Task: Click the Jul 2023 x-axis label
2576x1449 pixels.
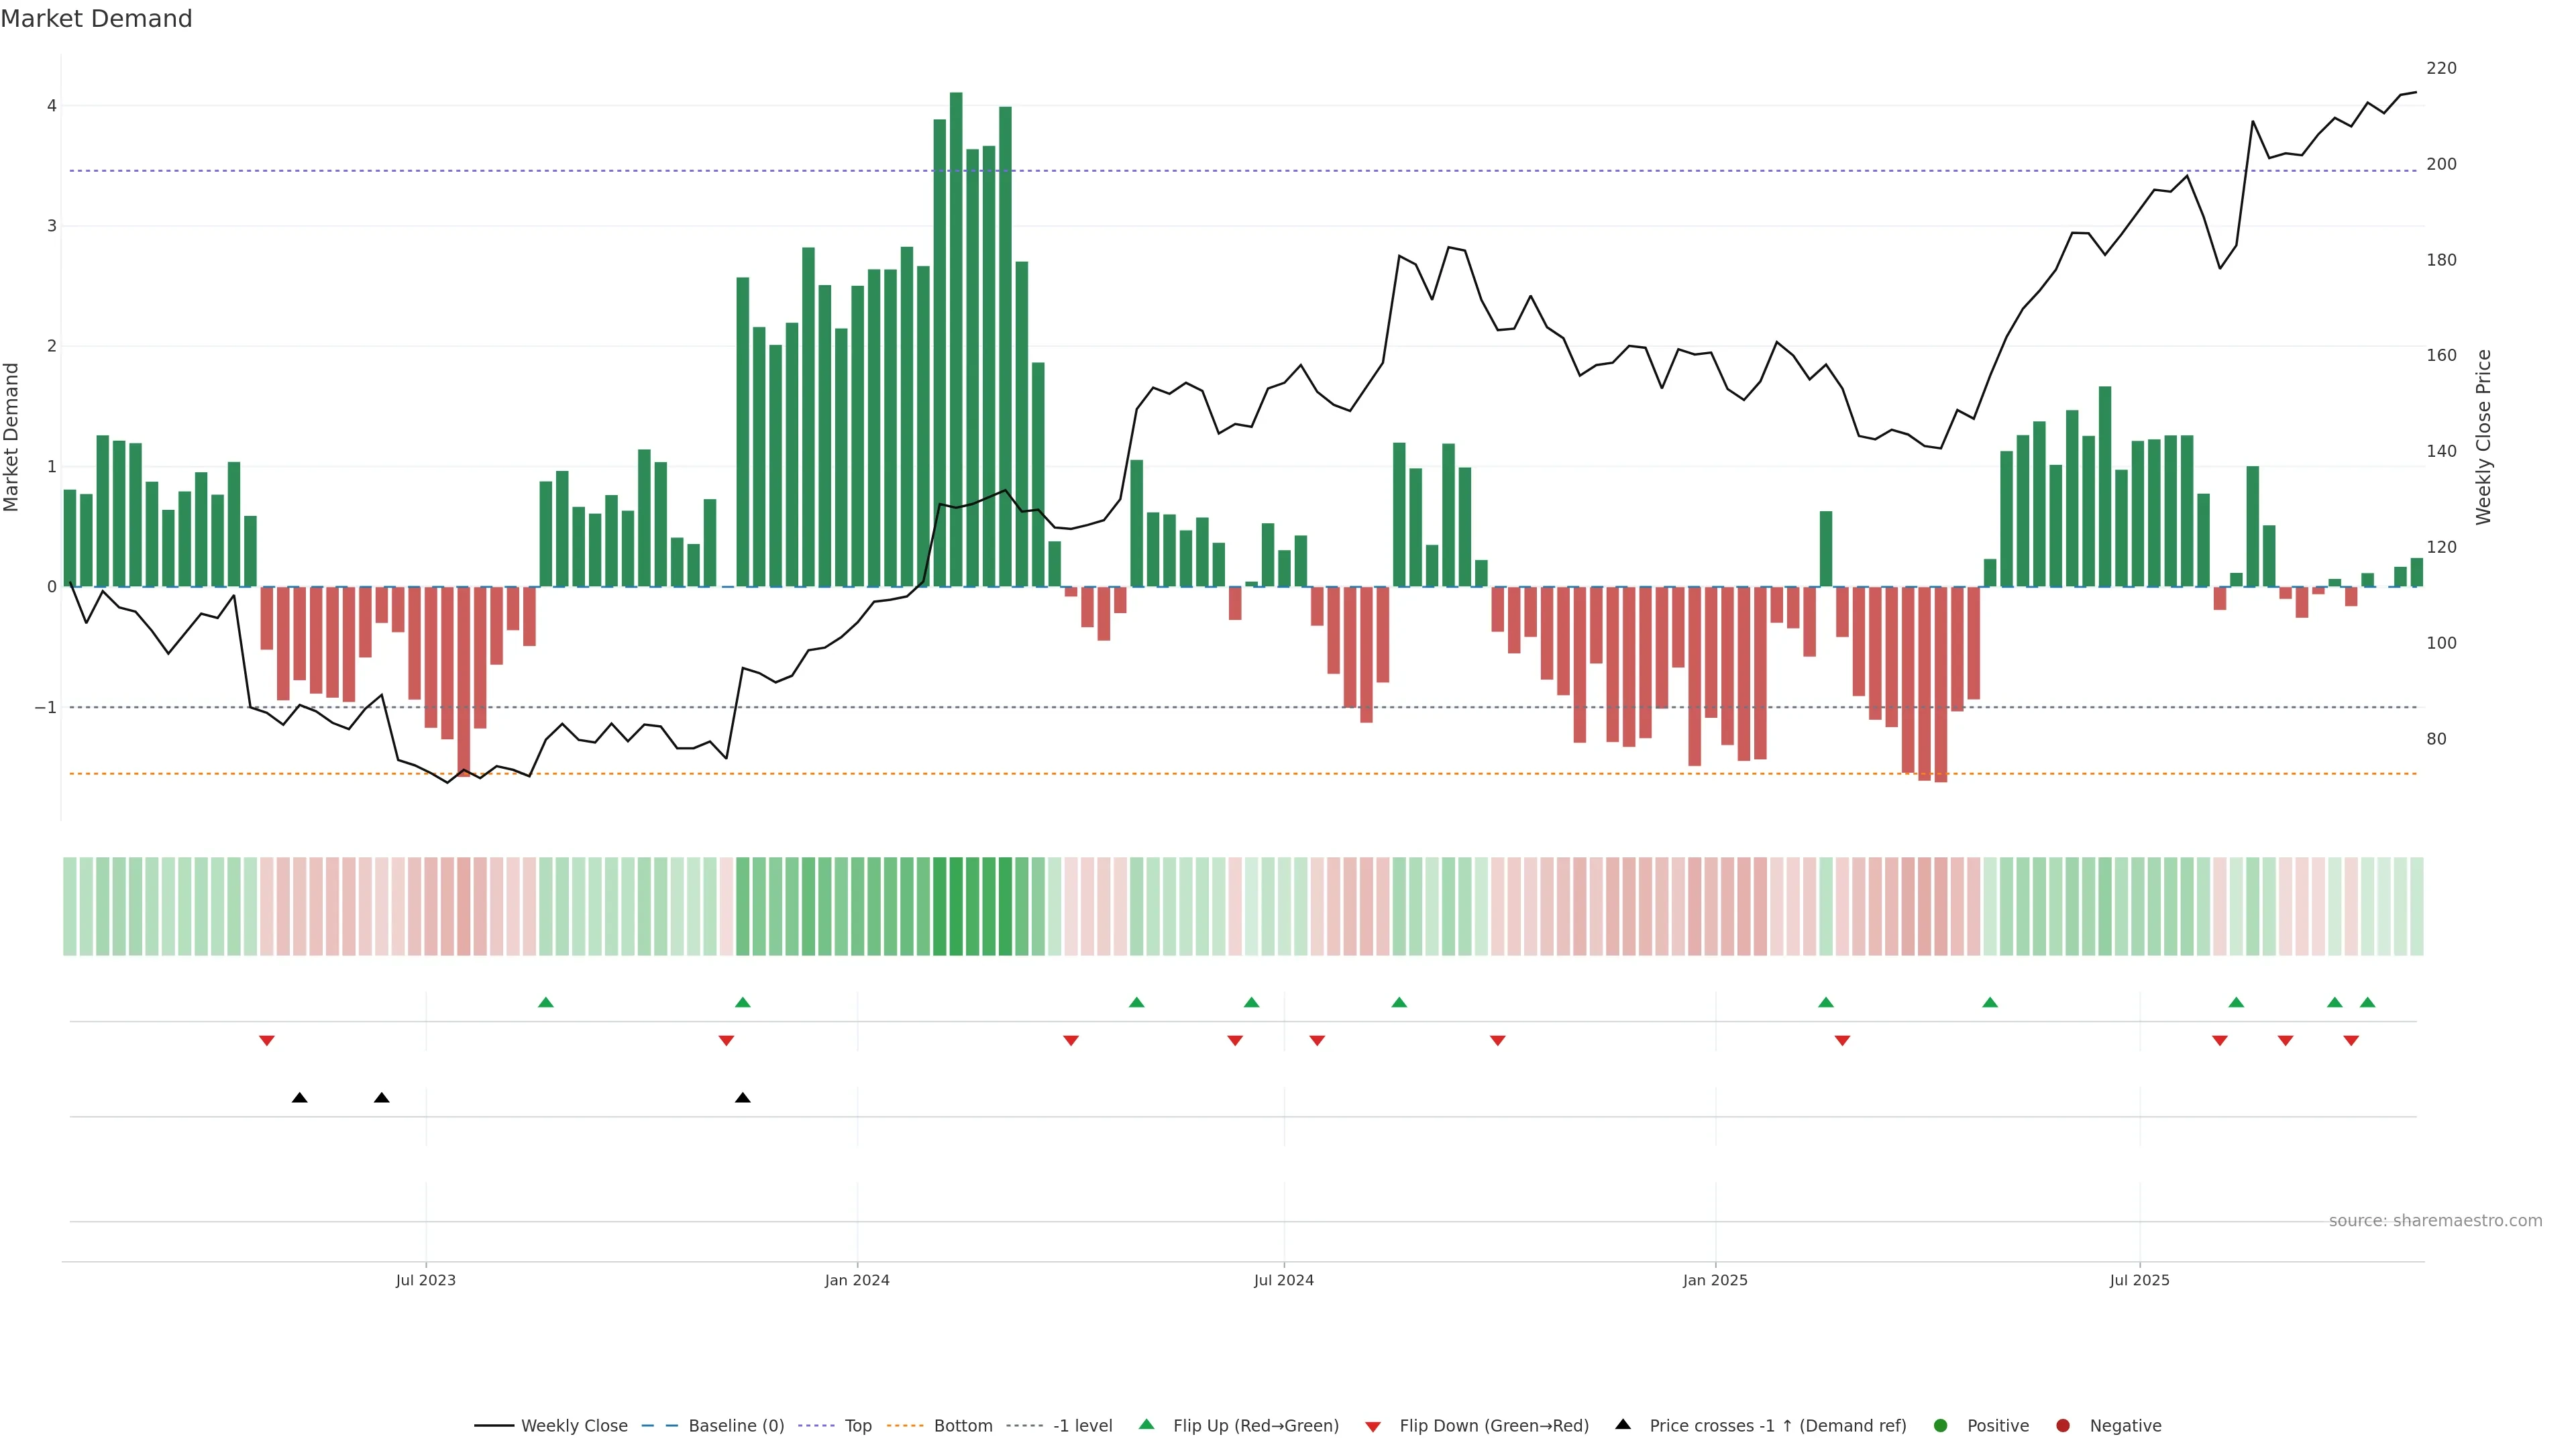Action: 425,1281
